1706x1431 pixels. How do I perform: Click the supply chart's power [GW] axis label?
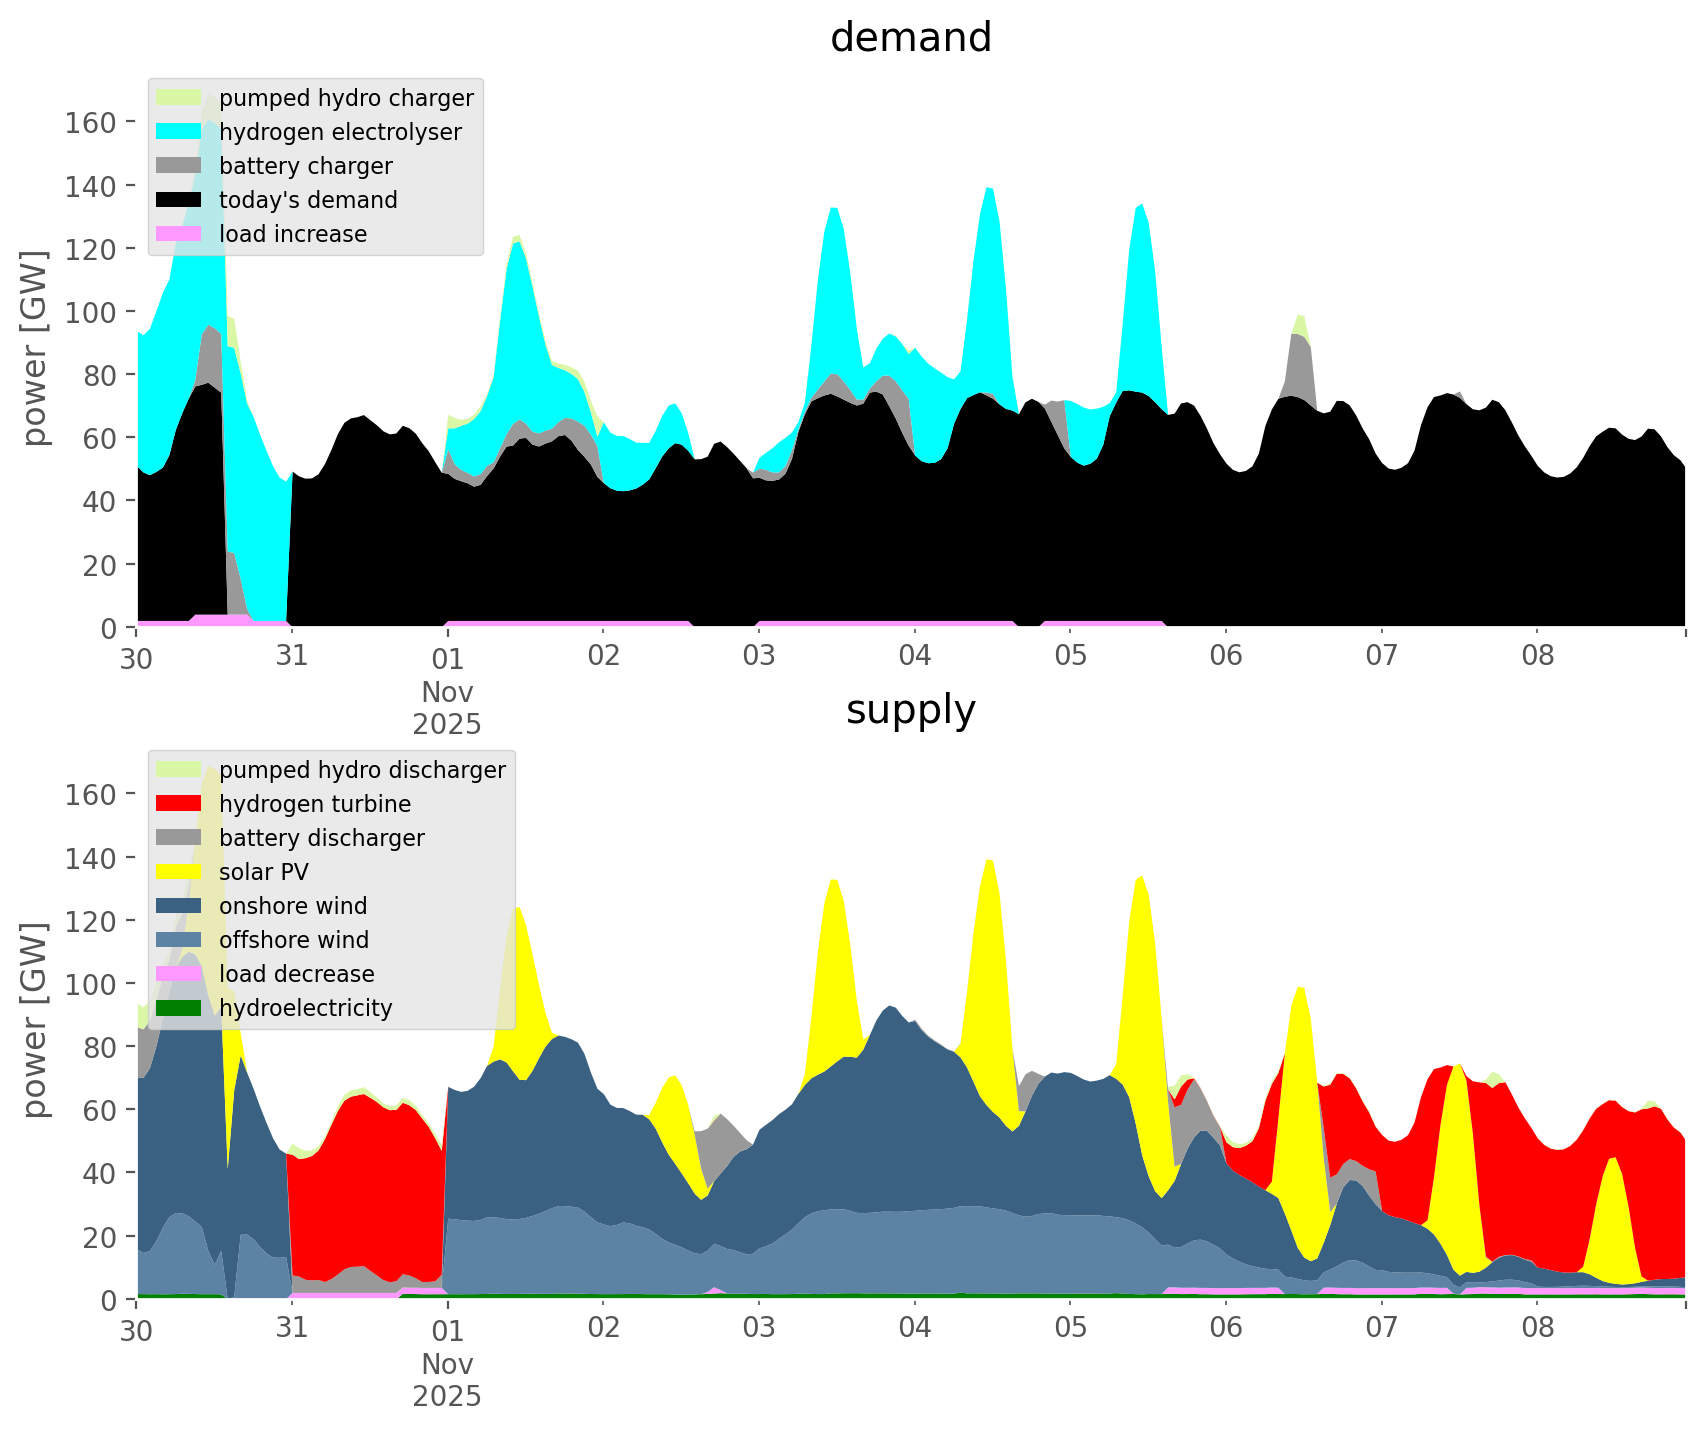(x=35, y=1020)
